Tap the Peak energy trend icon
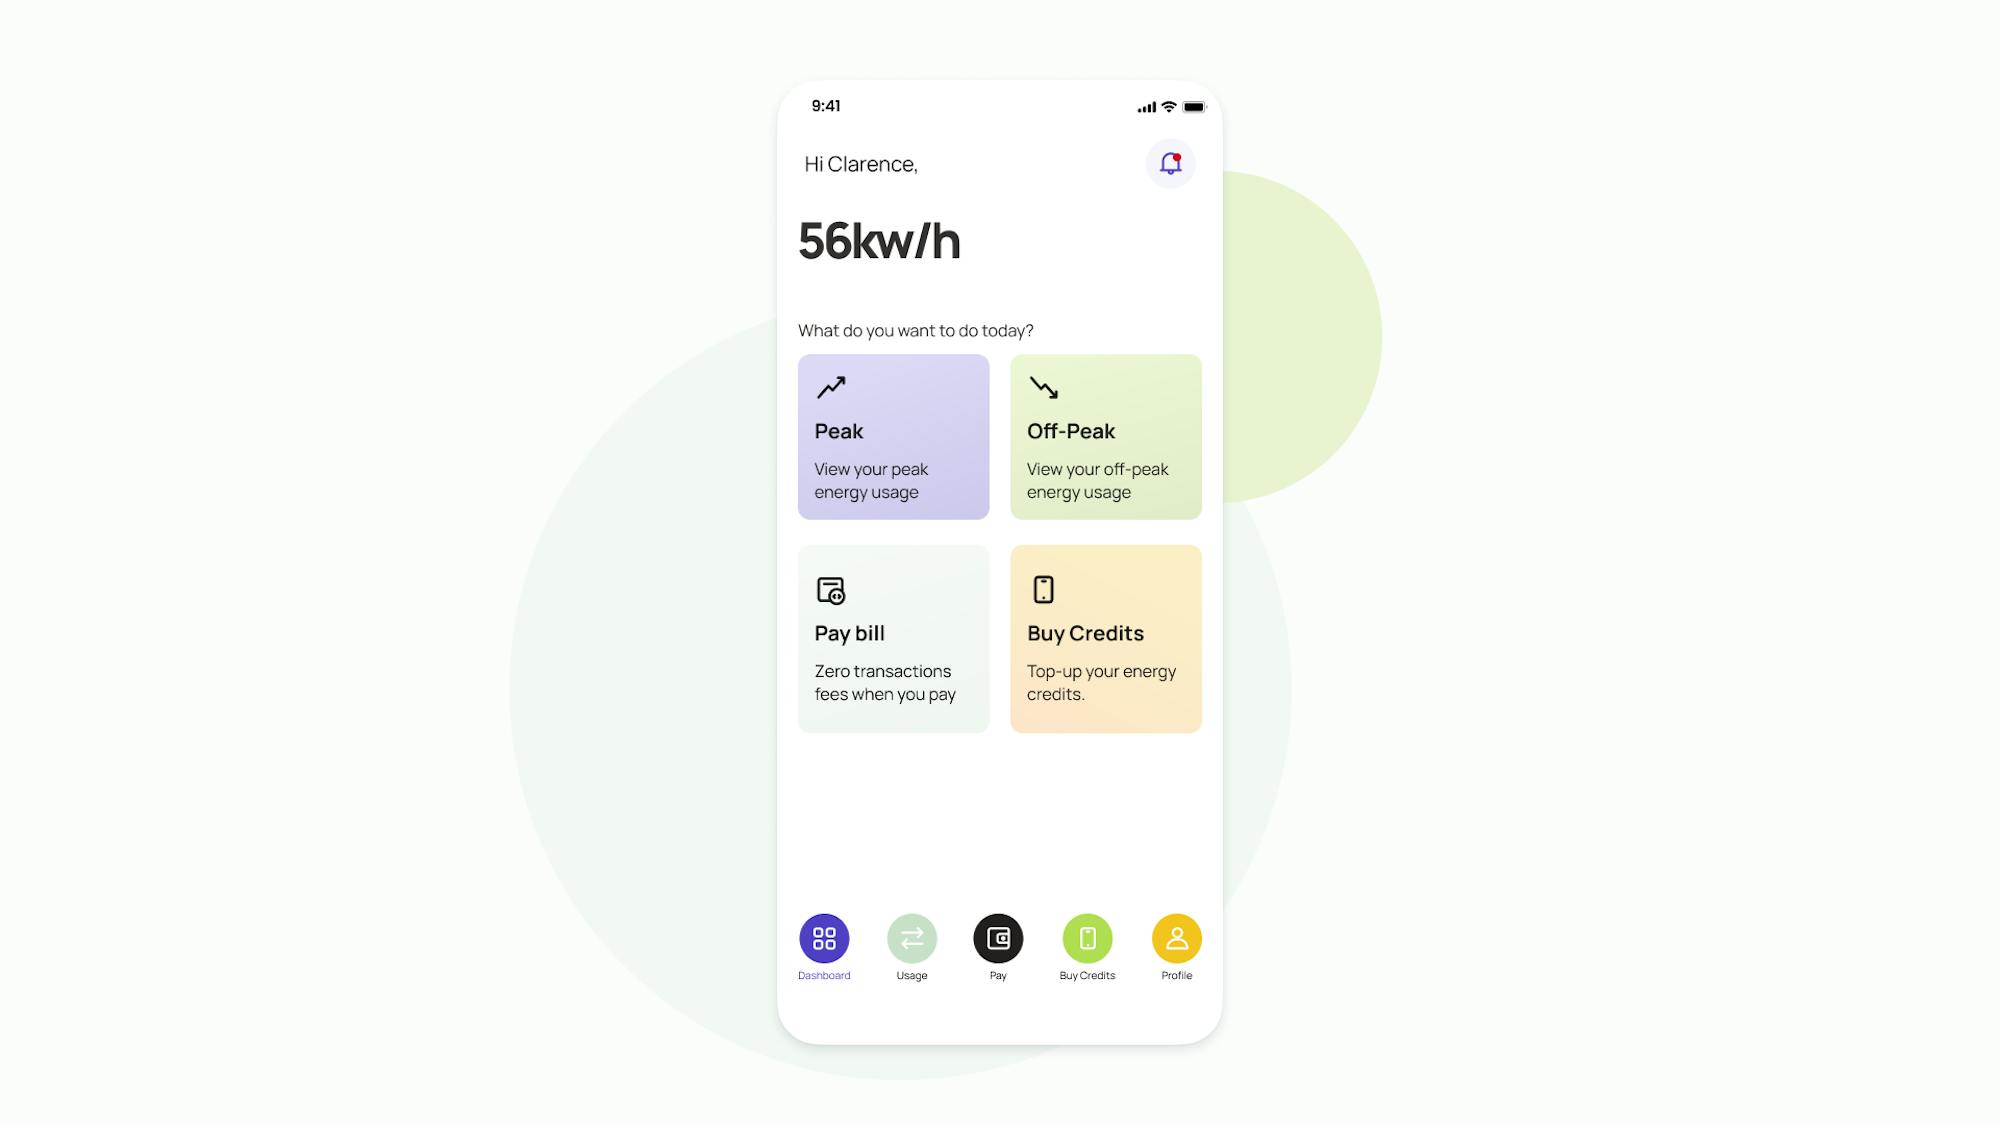Viewport: 2000px width, 1125px height. 830,387
